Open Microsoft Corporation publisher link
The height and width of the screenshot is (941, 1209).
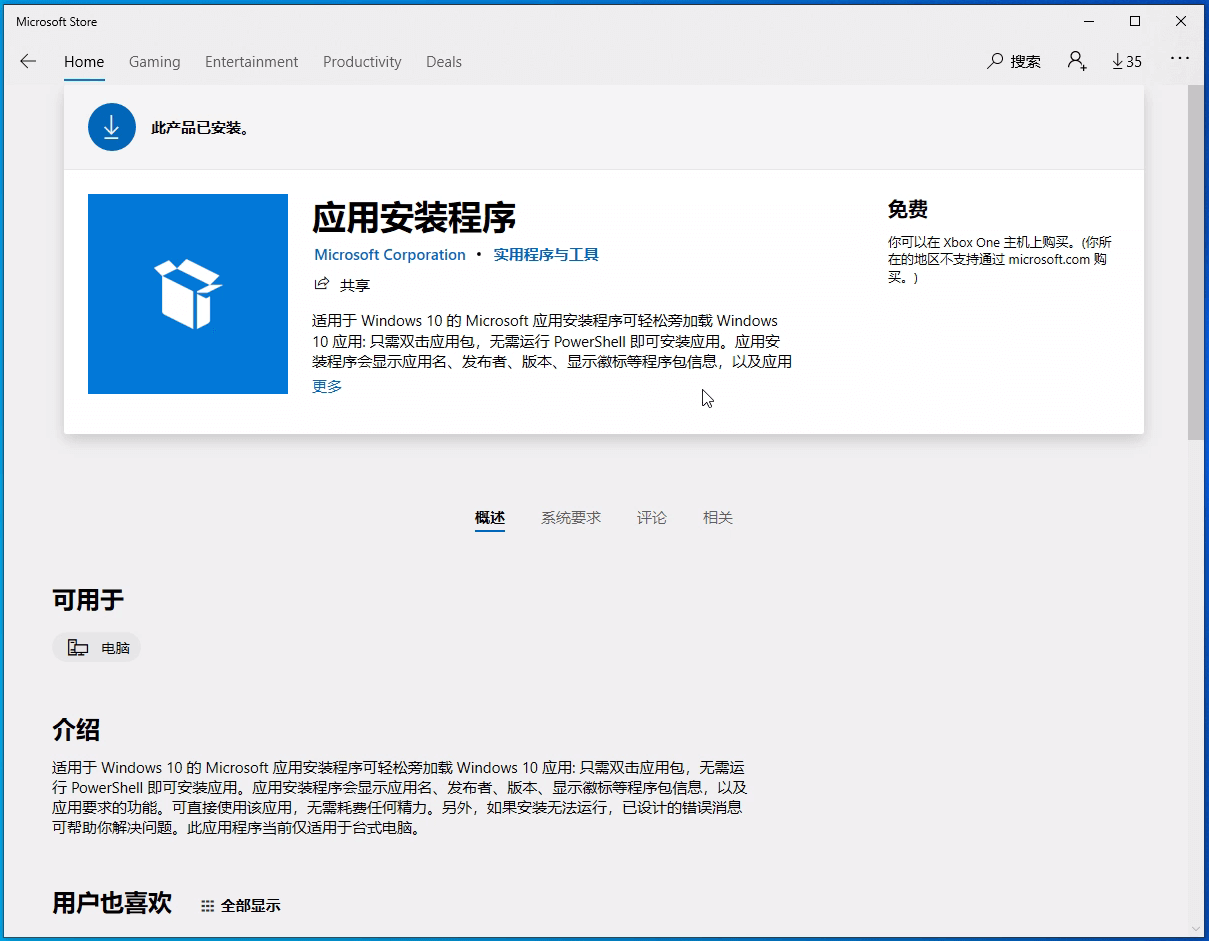coord(390,255)
